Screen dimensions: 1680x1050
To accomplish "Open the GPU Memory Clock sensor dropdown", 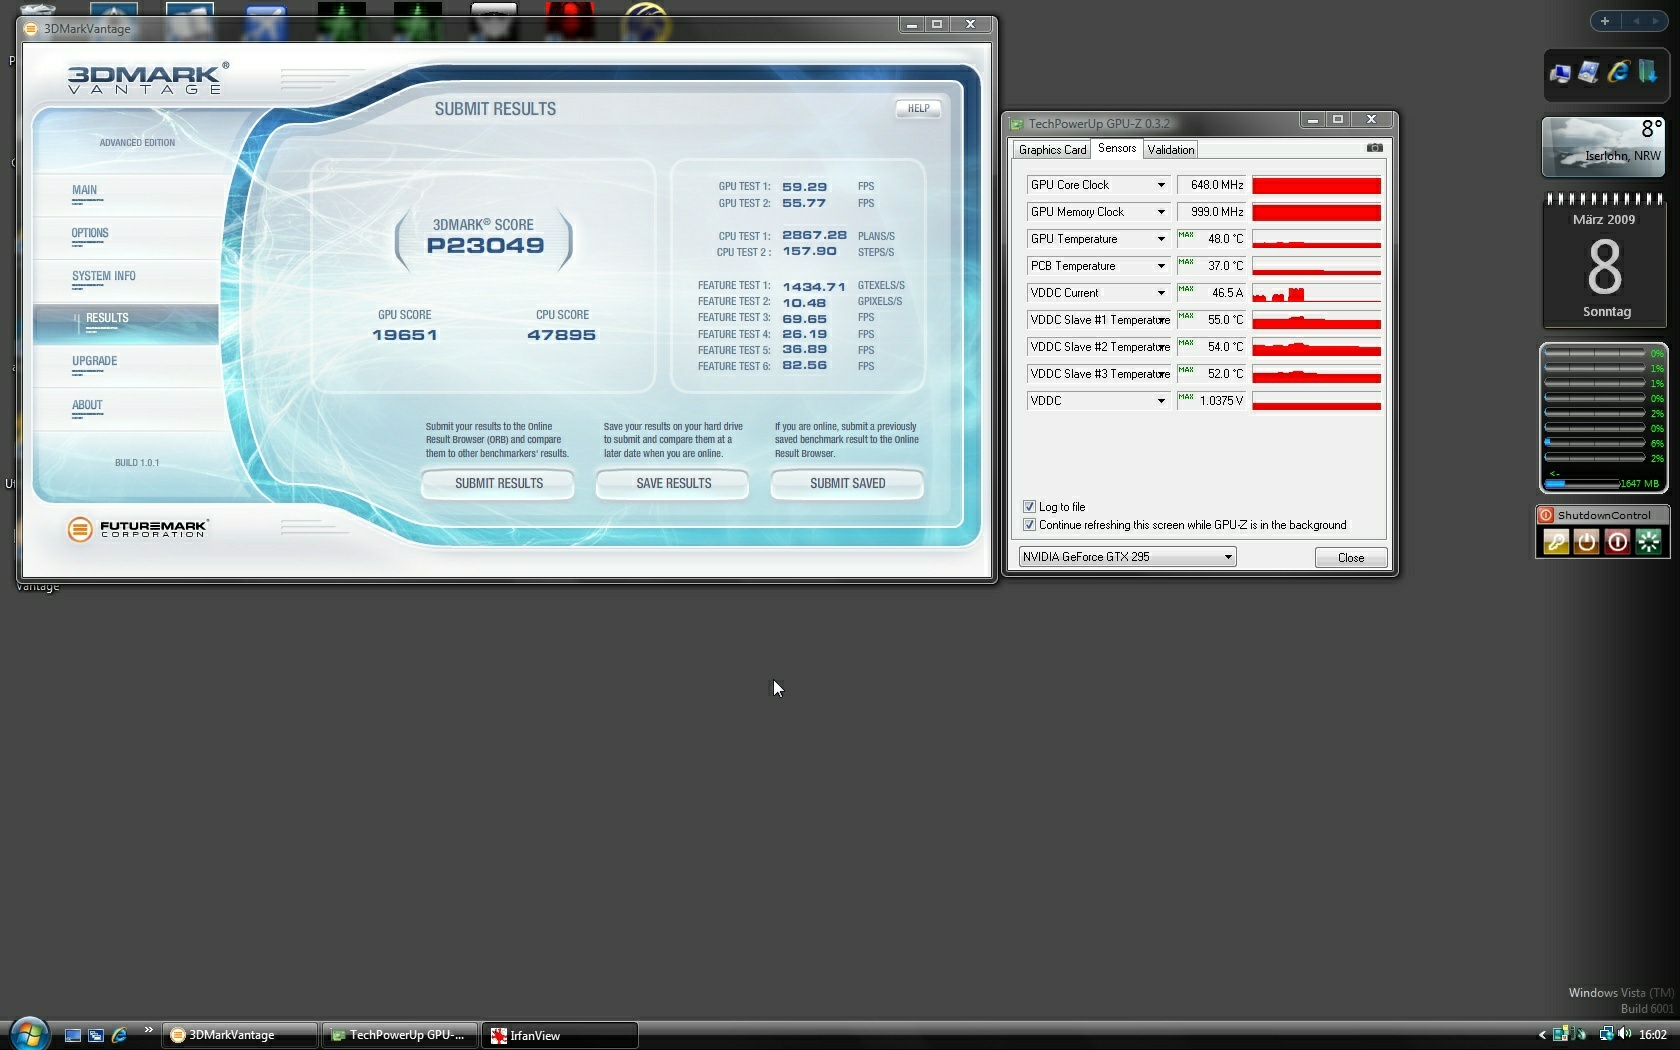I will click(x=1161, y=212).
